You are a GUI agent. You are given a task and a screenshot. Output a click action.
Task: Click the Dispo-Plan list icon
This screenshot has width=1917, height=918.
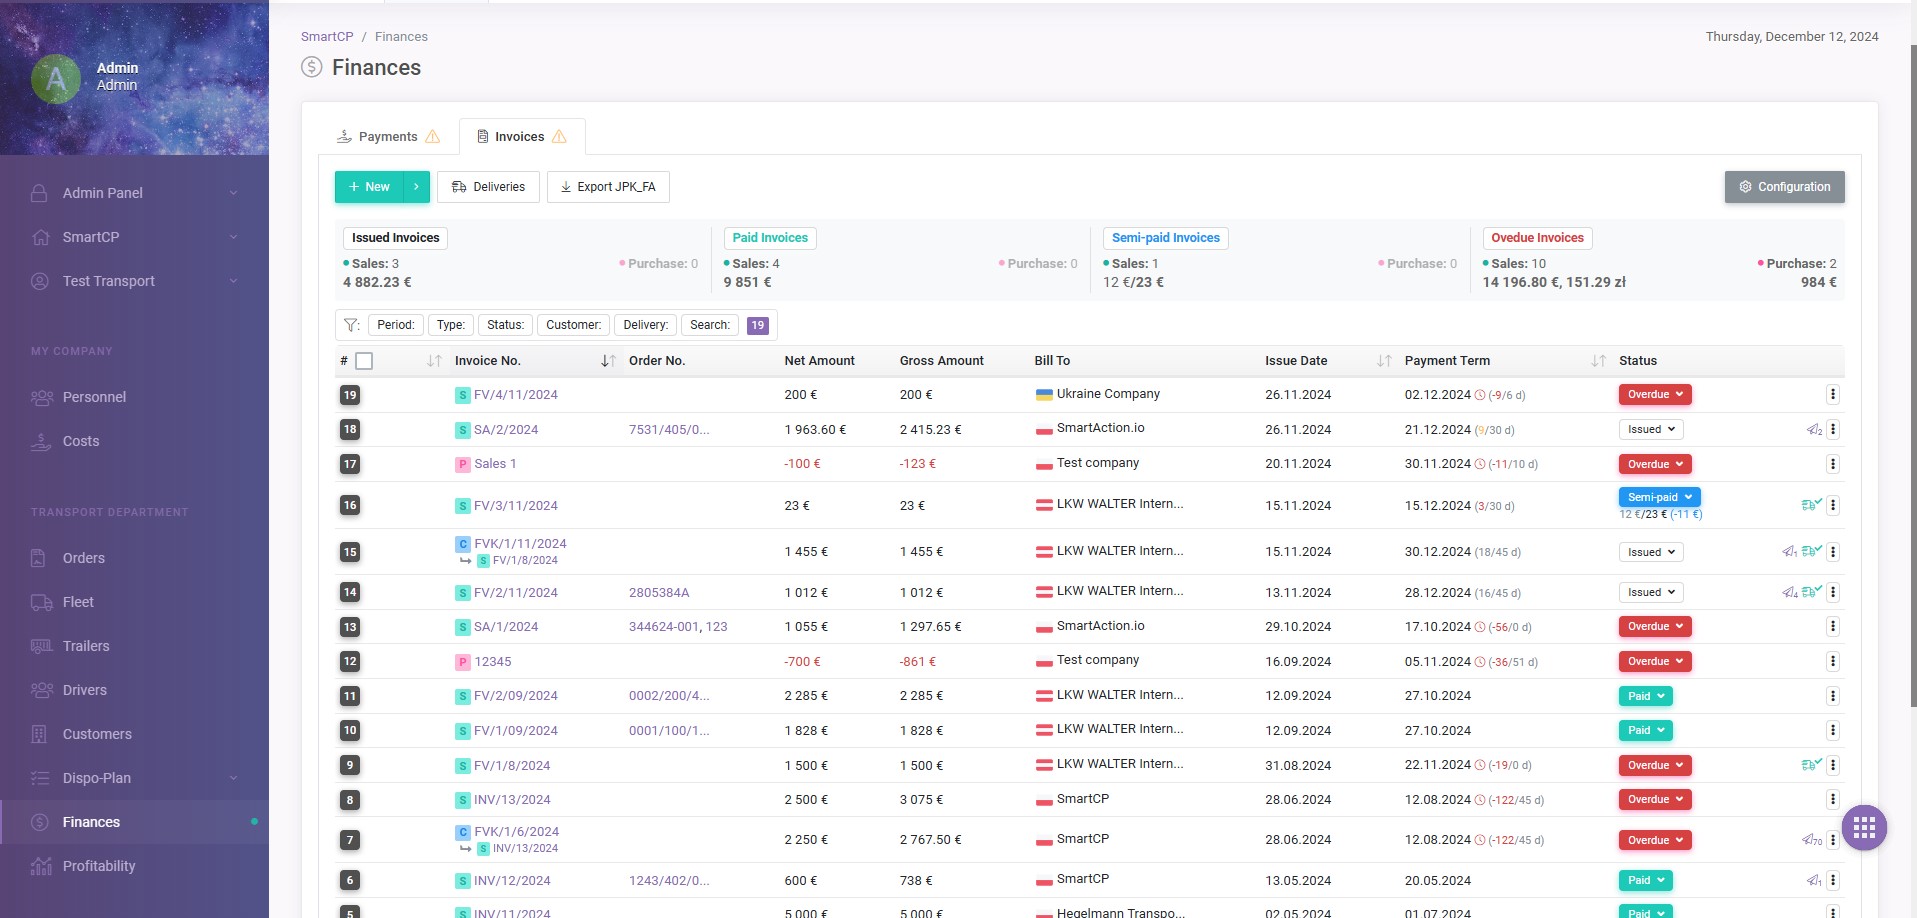tap(40, 778)
